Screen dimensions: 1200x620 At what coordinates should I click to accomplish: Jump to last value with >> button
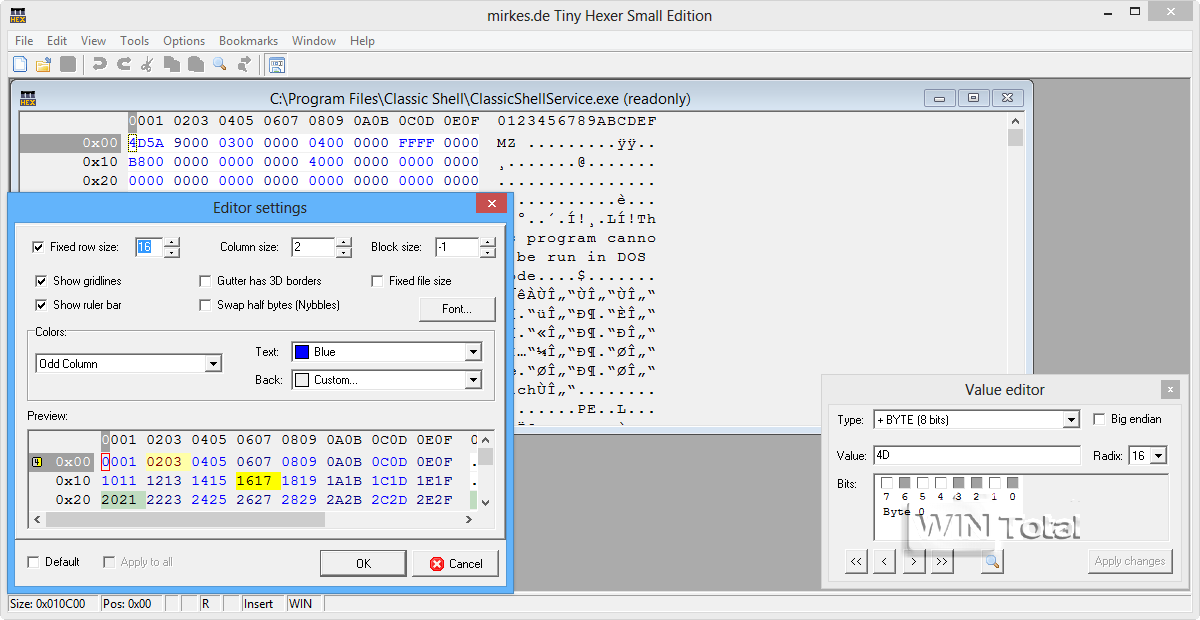(x=942, y=562)
